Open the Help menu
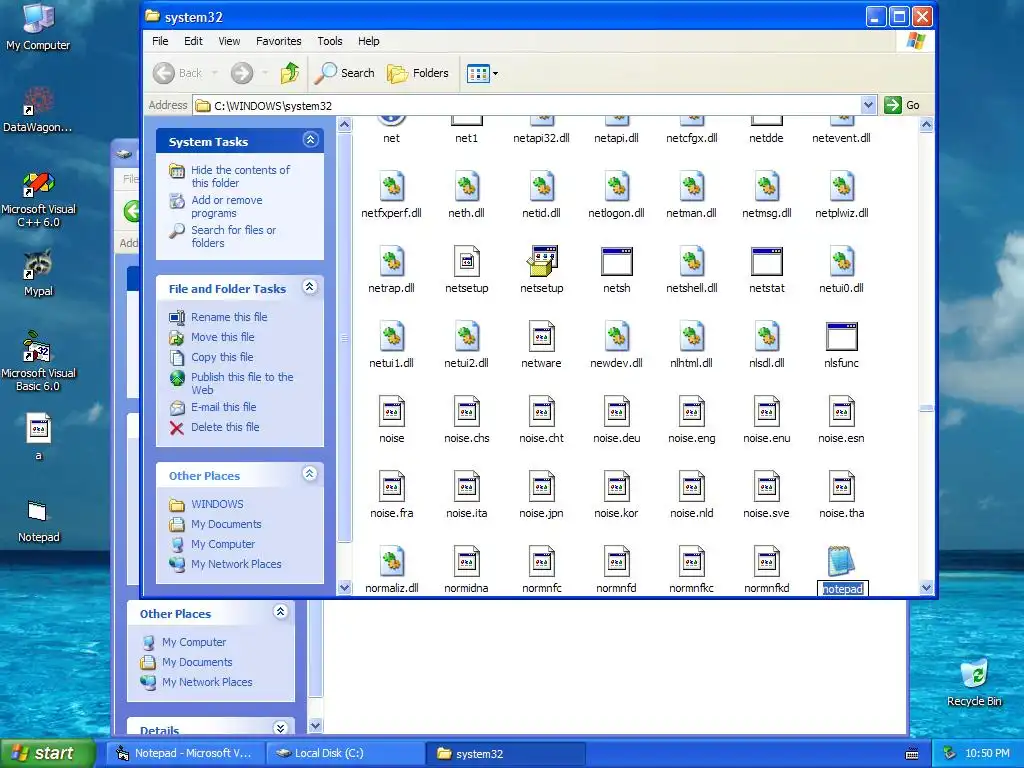 (x=368, y=41)
